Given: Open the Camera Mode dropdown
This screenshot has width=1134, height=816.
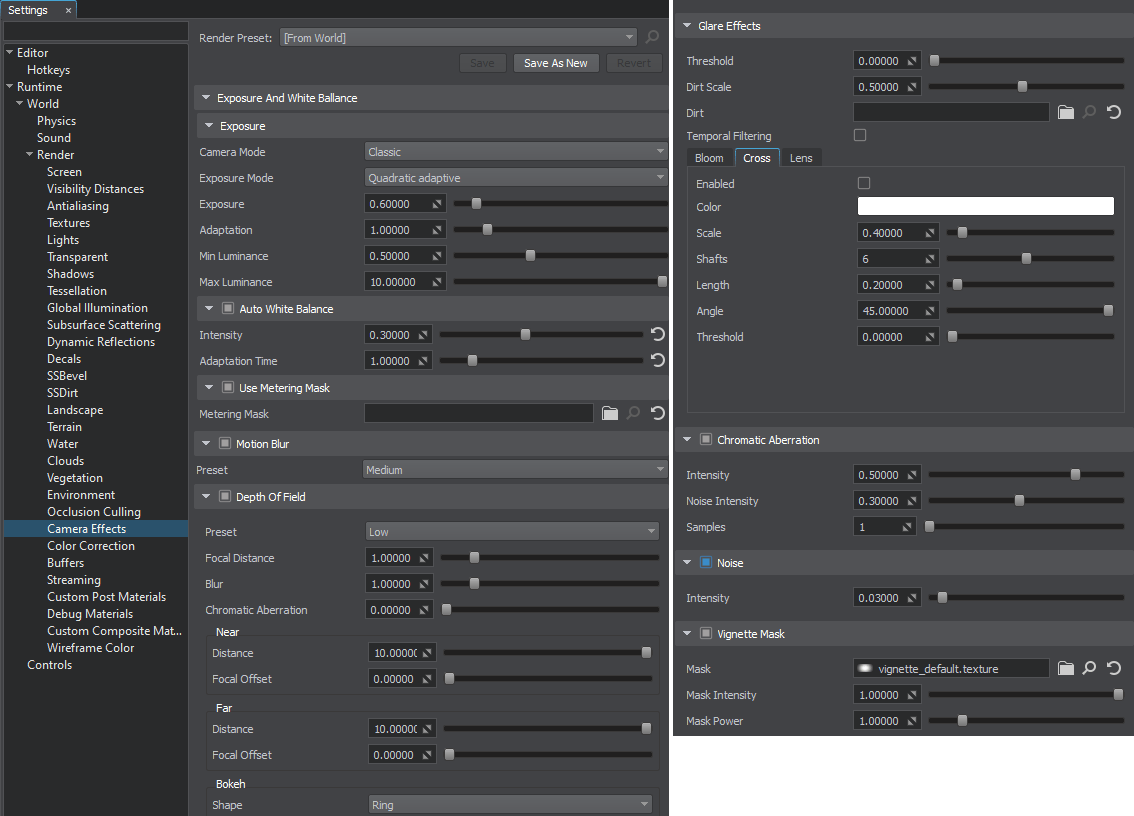Looking at the screenshot, I should 516,152.
